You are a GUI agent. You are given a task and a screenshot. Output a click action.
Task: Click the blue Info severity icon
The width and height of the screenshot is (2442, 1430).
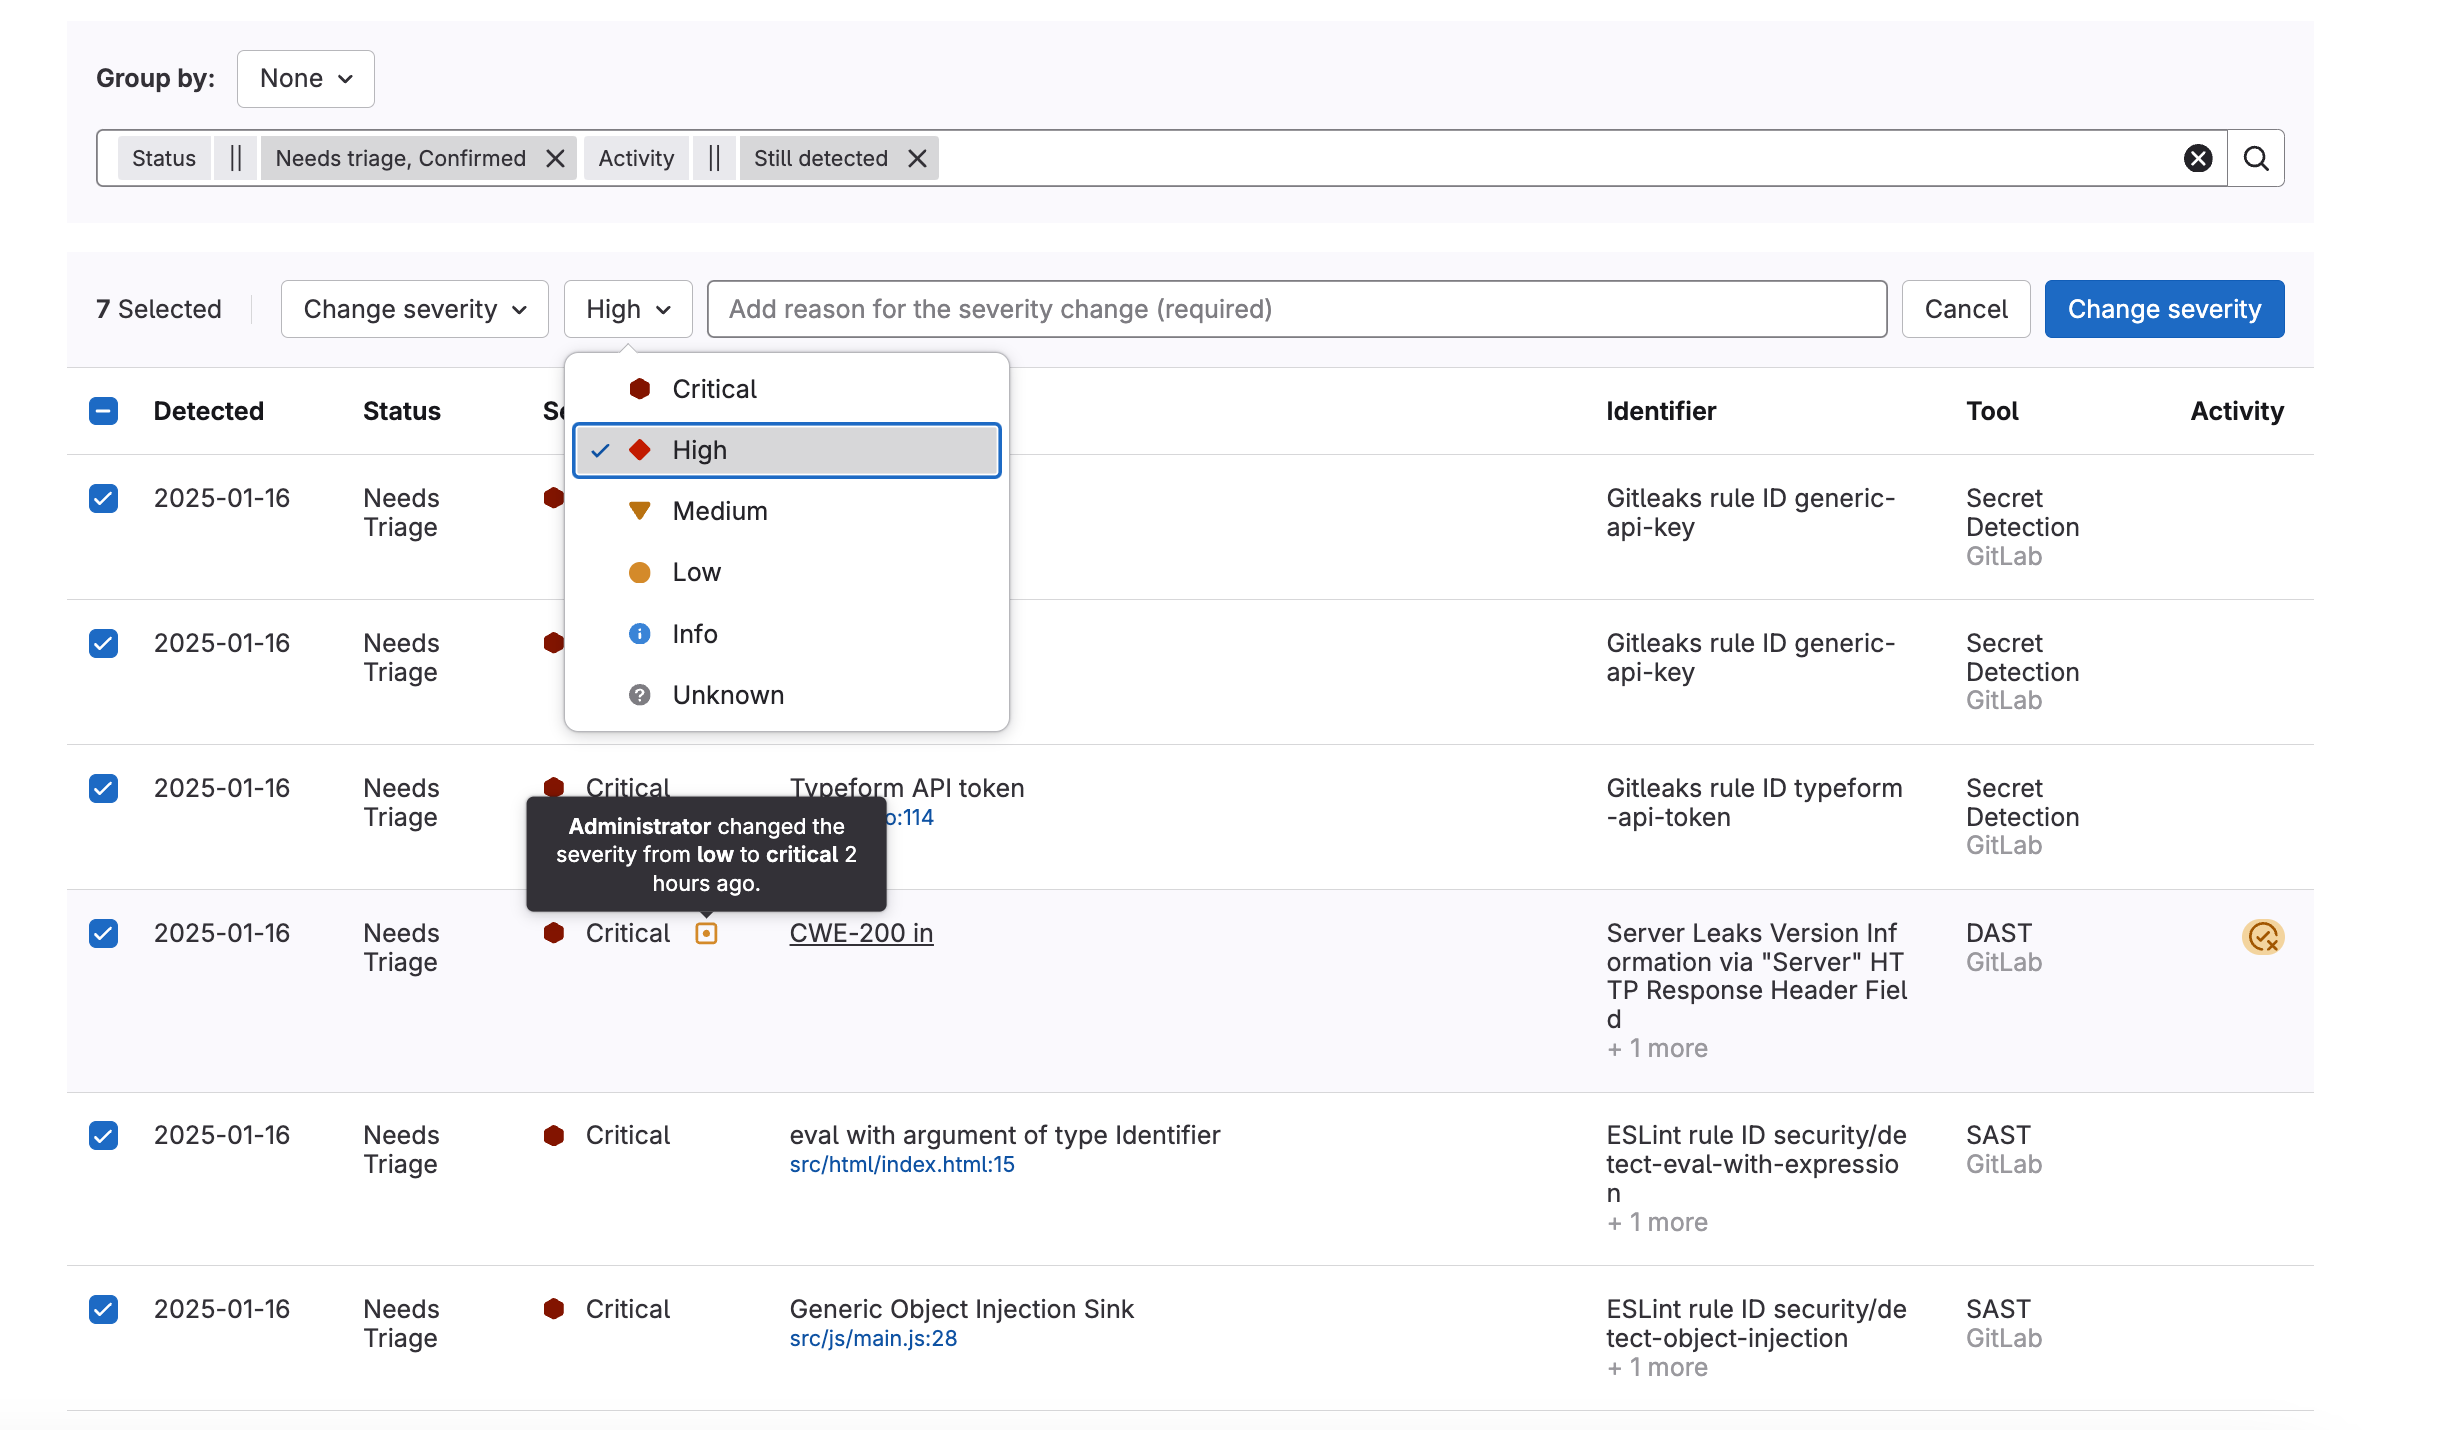click(x=639, y=634)
